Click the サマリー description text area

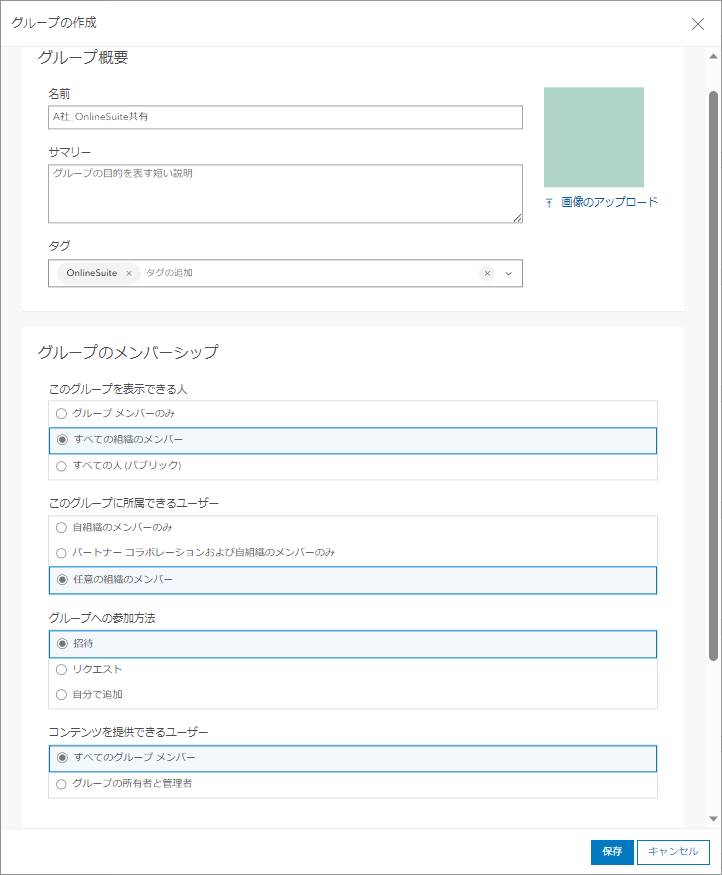(x=285, y=193)
